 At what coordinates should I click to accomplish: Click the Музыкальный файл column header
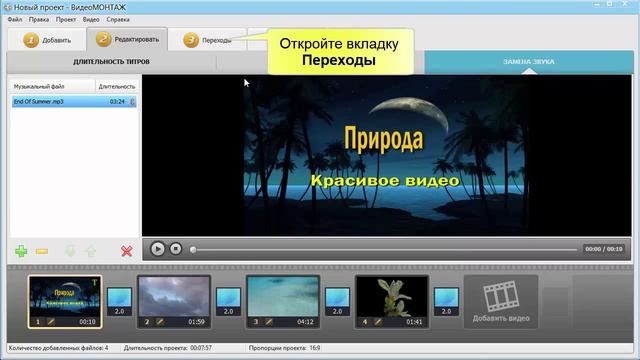click(53, 87)
